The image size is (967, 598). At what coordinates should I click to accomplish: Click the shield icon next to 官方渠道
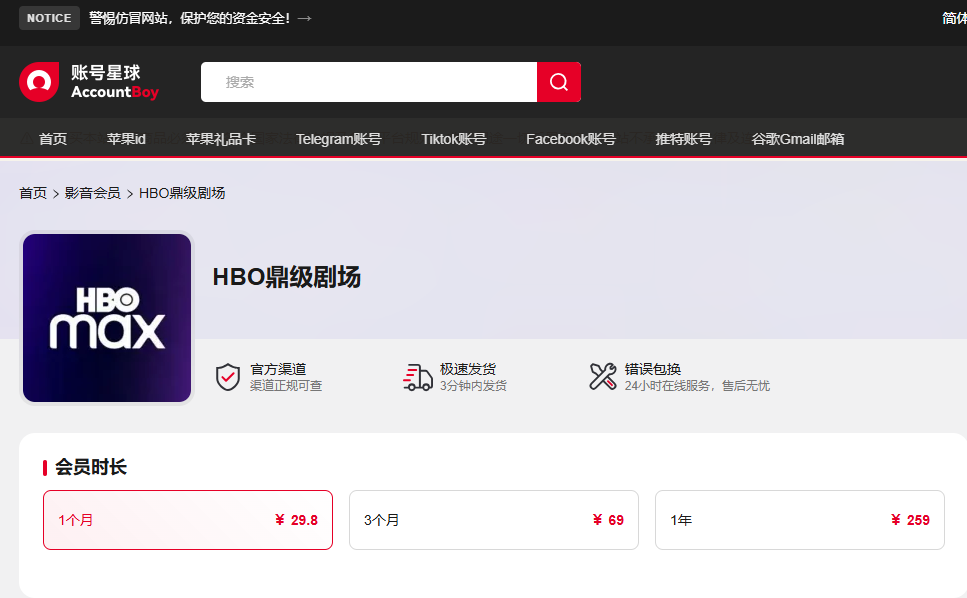click(228, 377)
